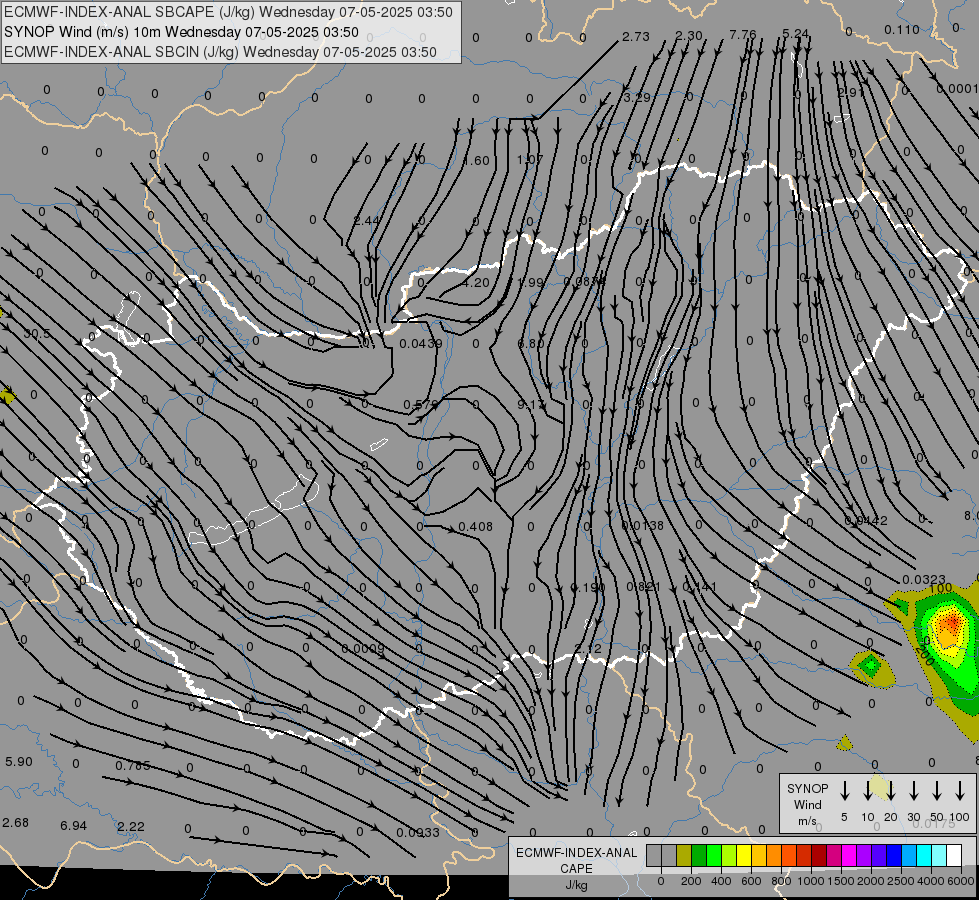Select the bright magenta CAPE legend swatch
This screenshot has height=900, width=979.
(849, 855)
